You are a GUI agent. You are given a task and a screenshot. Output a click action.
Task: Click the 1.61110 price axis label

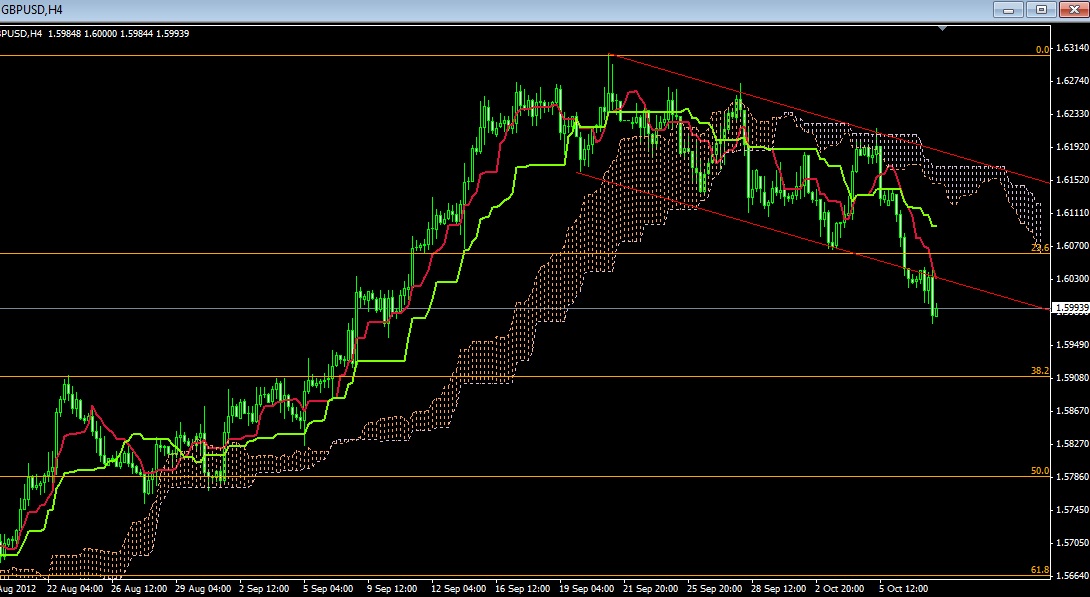(1071, 213)
